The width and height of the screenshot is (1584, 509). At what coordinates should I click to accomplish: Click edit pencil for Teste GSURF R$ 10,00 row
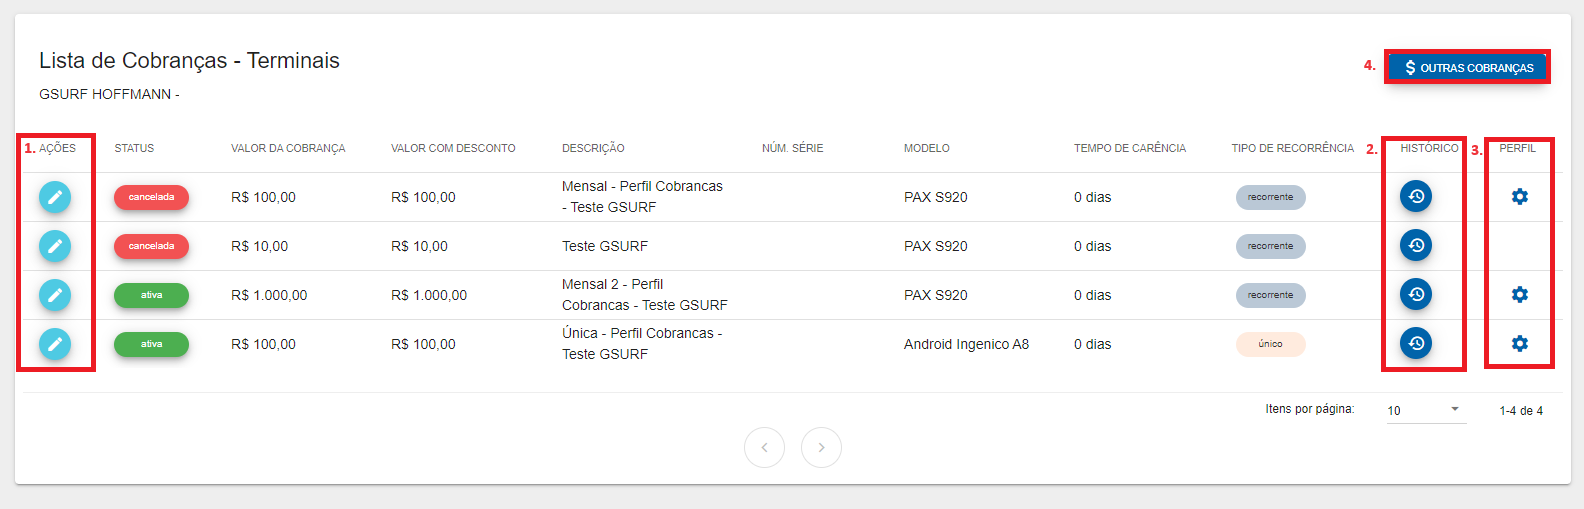pos(55,246)
